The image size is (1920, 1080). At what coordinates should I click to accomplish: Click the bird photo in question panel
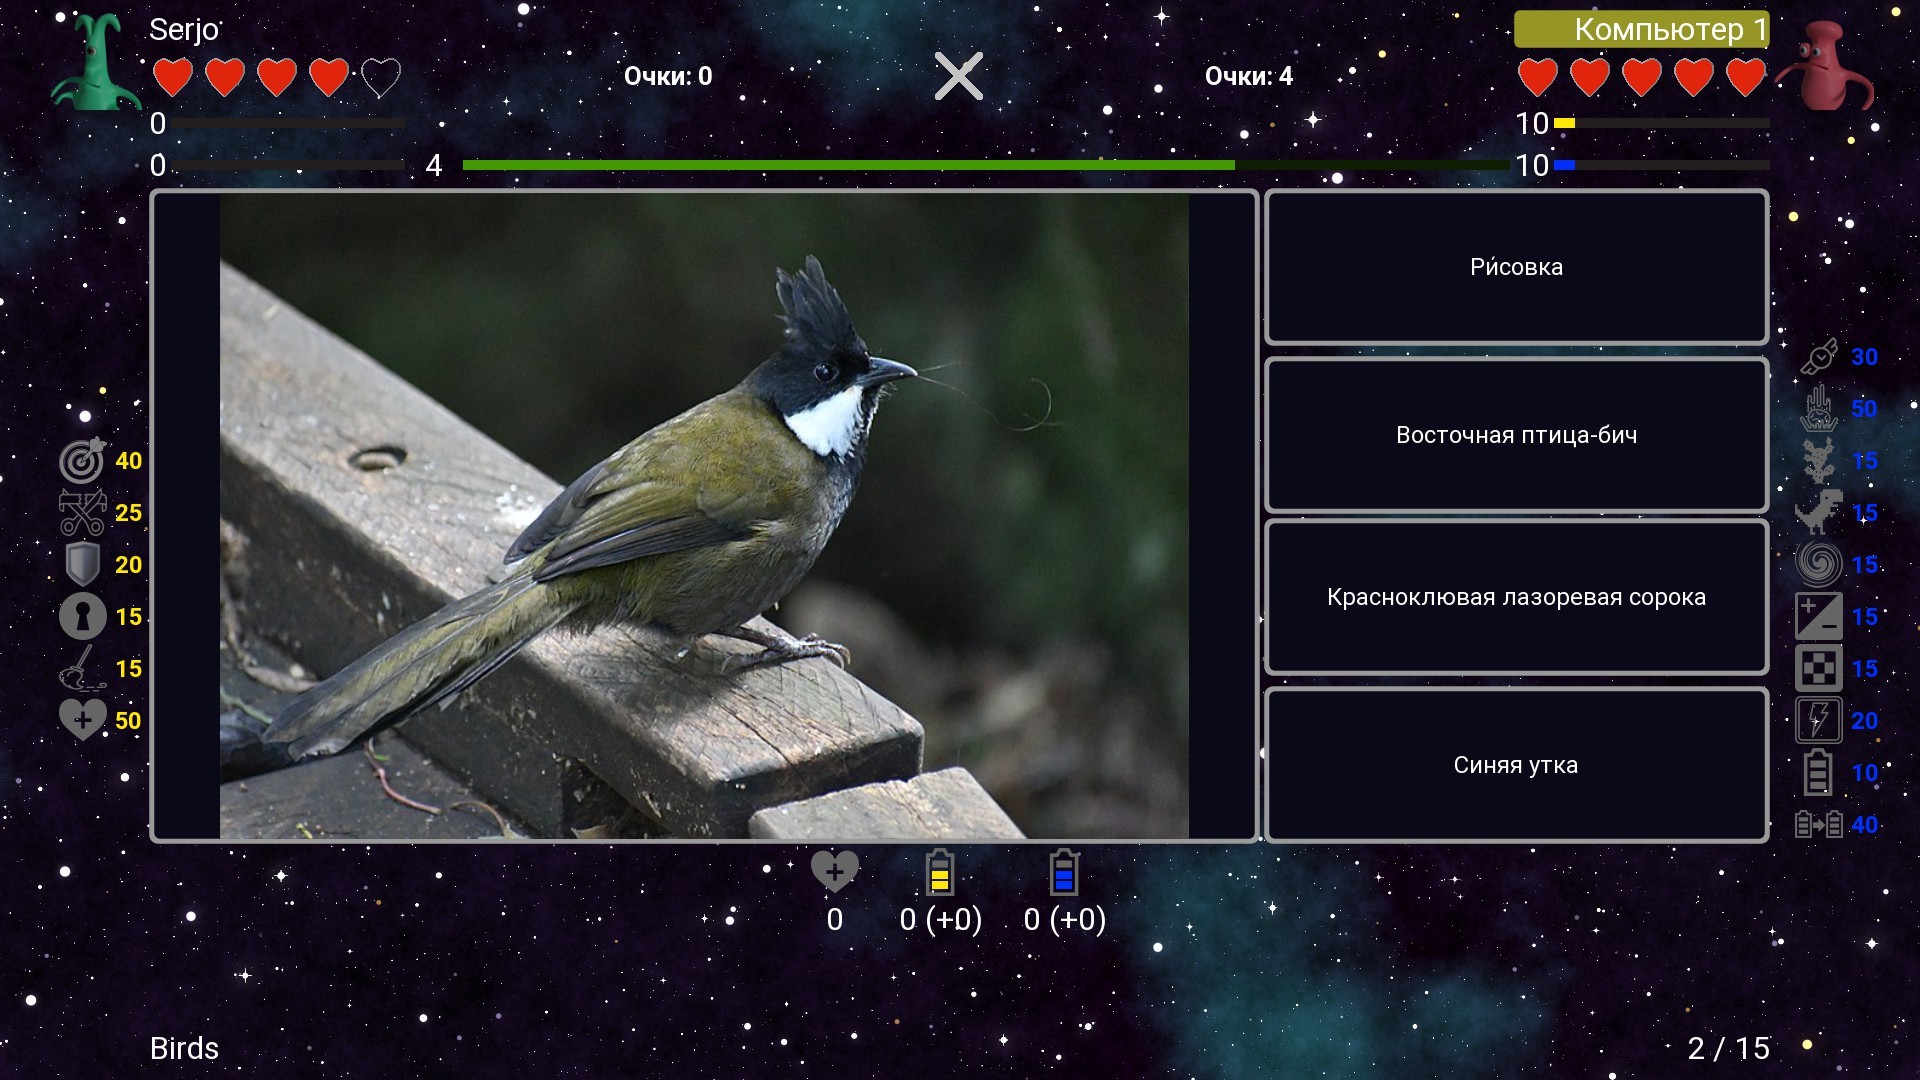click(704, 516)
